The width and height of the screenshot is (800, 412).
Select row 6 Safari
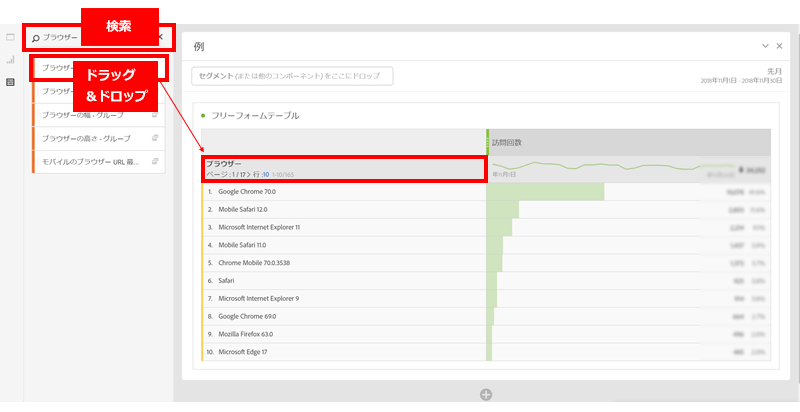click(344, 280)
